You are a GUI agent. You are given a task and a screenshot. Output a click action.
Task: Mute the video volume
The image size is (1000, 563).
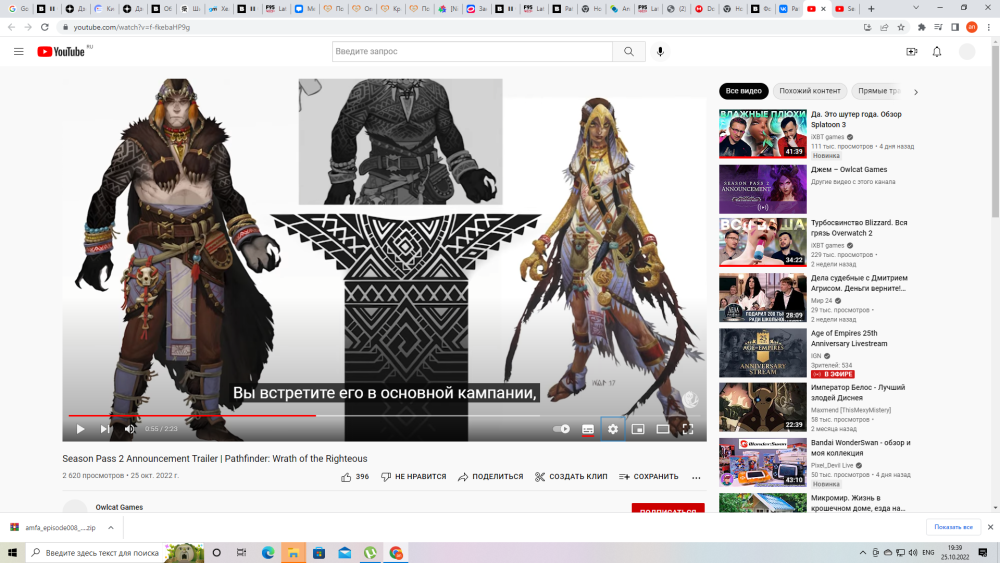click(x=130, y=429)
